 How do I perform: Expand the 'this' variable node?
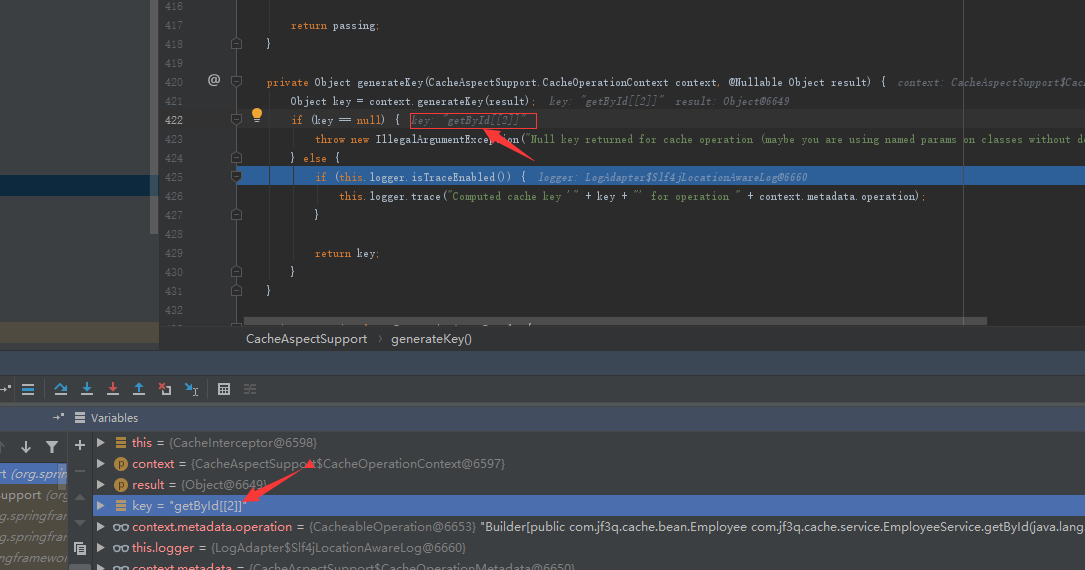pyautogui.click(x=101, y=443)
